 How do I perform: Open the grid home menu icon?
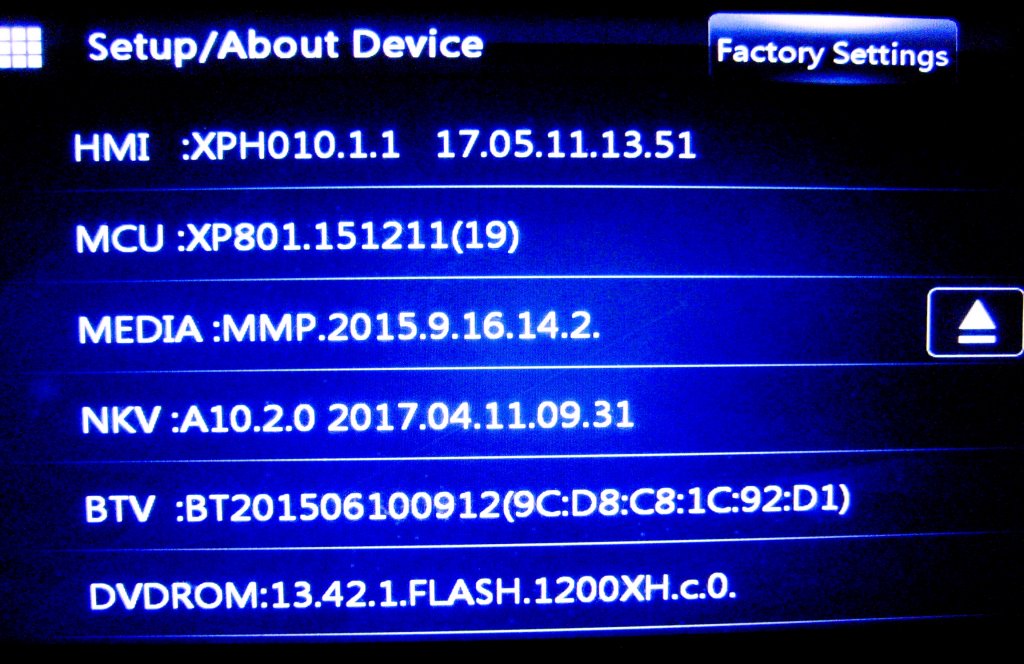[21, 47]
